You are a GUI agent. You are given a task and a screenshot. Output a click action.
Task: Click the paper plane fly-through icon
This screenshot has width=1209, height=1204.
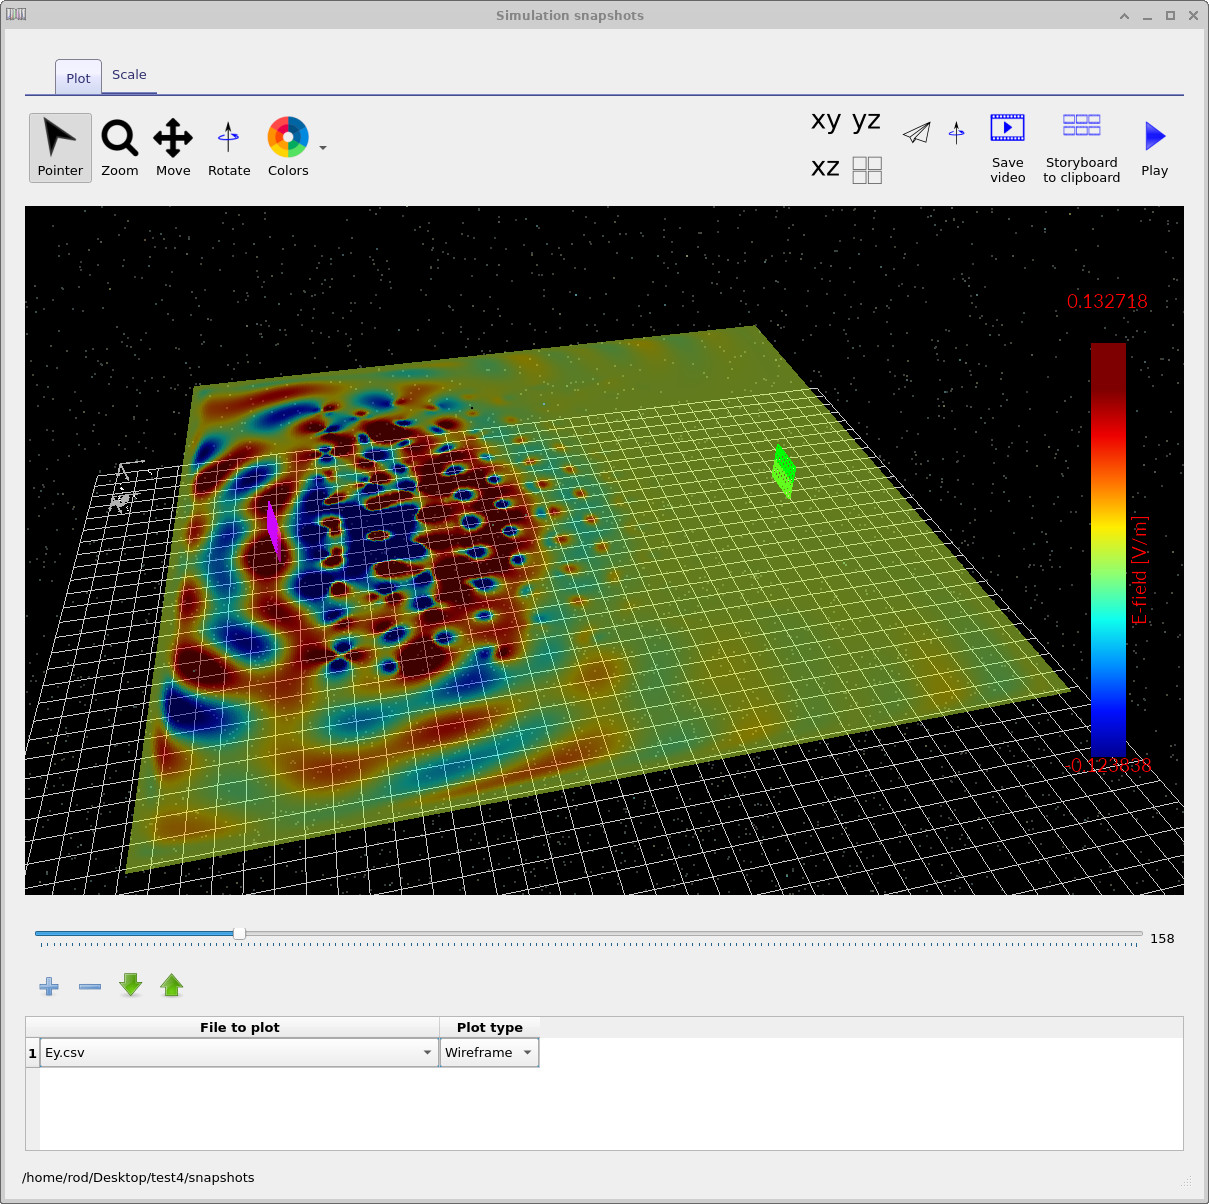pos(917,132)
